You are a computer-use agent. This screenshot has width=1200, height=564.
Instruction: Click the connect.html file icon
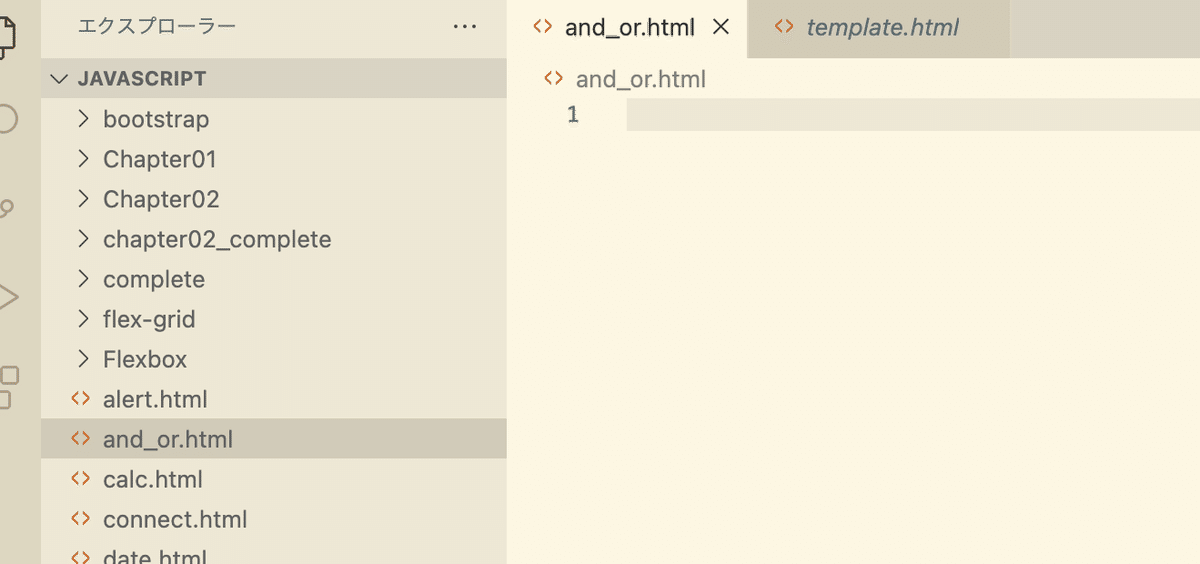click(80, 519)
